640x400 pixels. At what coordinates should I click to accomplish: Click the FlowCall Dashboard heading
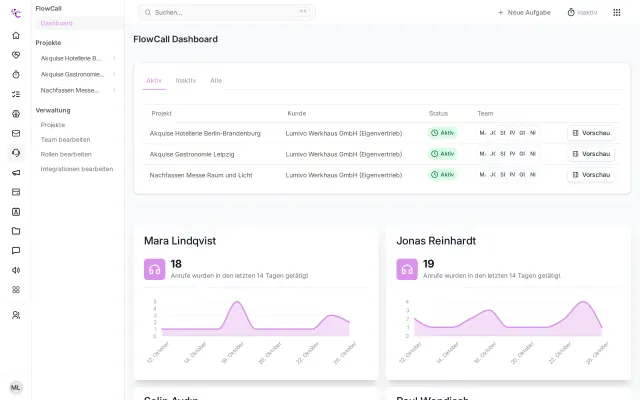point(176,39)
